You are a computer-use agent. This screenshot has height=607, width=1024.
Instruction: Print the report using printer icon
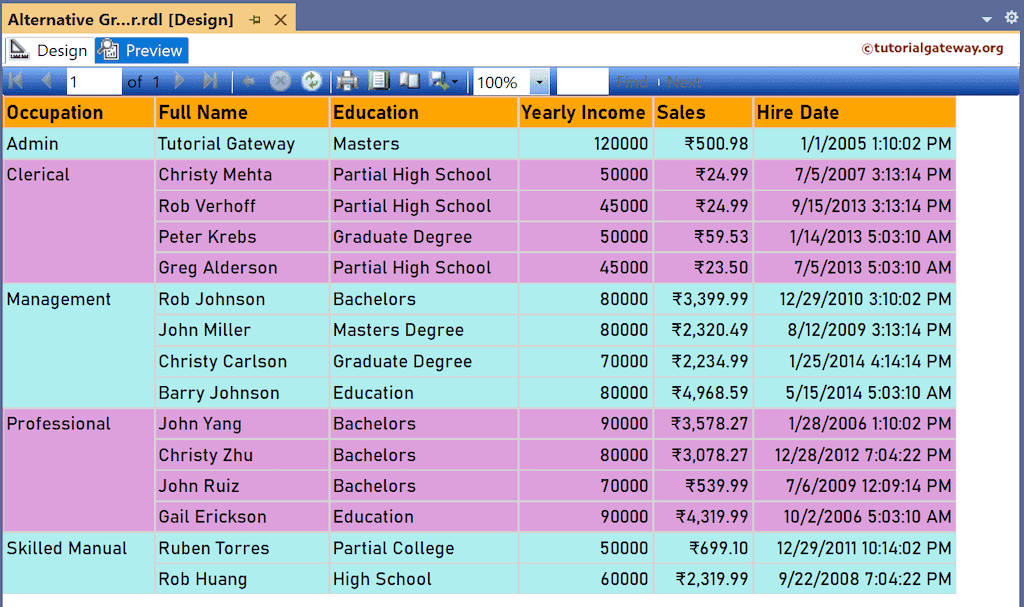[347, 82]
